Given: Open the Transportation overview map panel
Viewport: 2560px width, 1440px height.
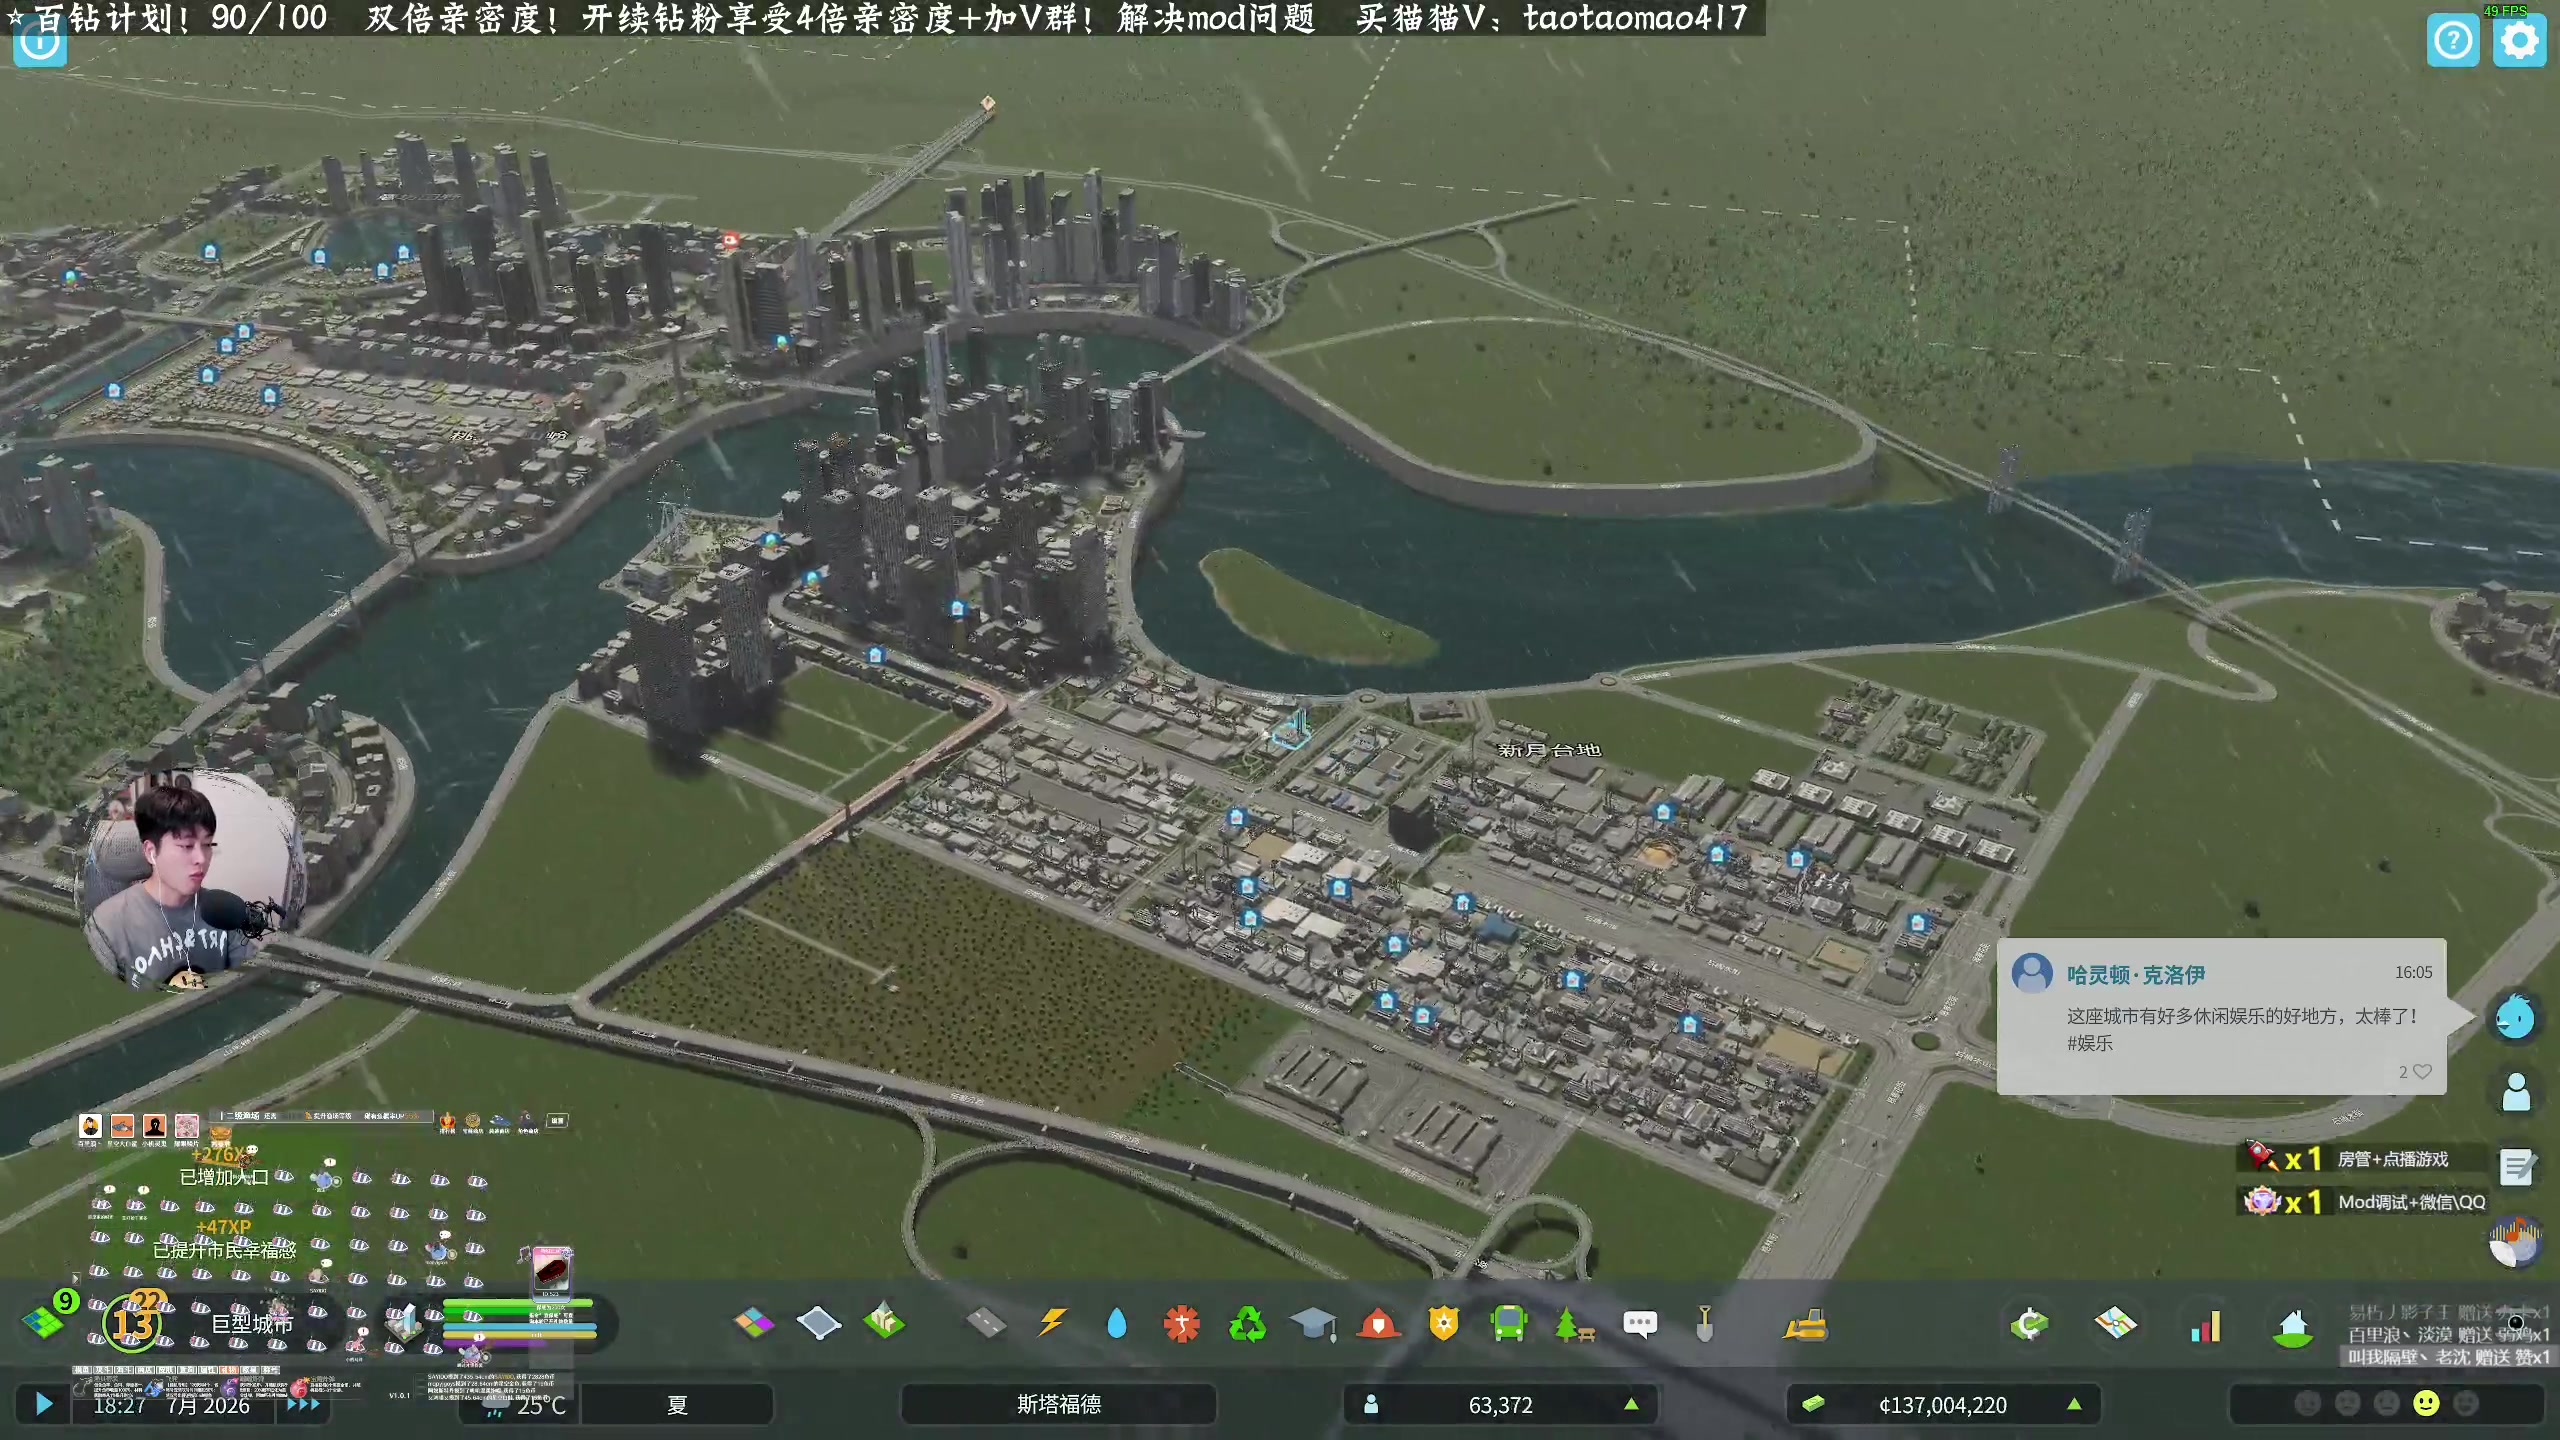Looking at the screenshot, I should tap(2116, 1324).
